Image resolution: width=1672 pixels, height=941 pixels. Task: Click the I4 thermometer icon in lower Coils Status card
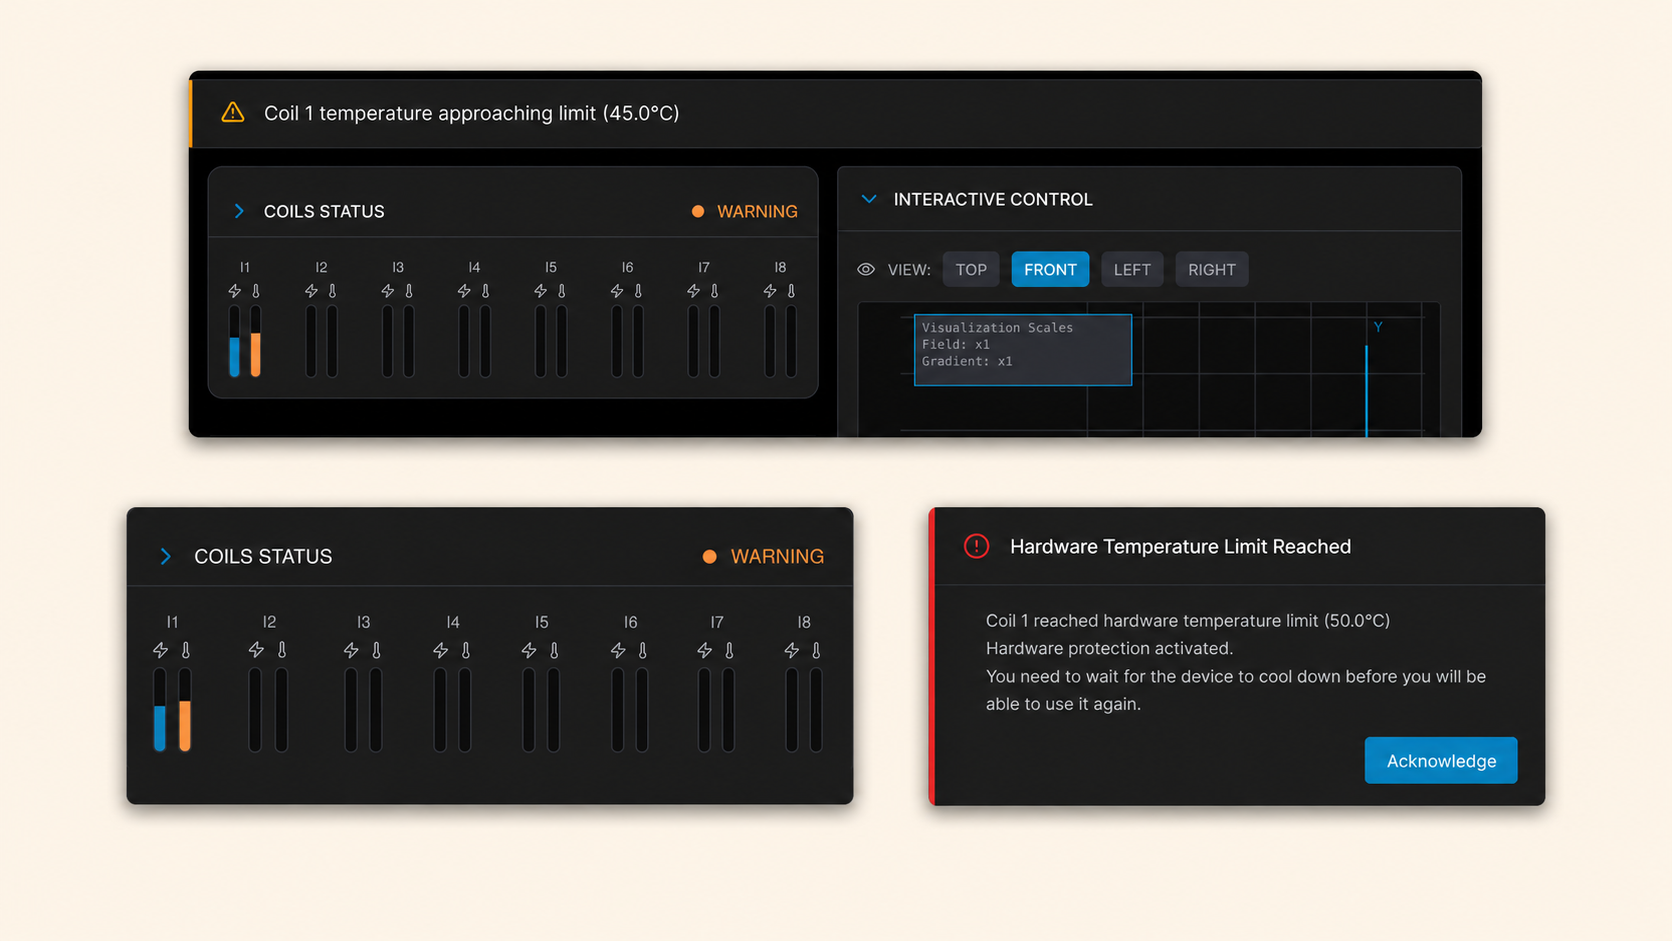pos(466,650)
